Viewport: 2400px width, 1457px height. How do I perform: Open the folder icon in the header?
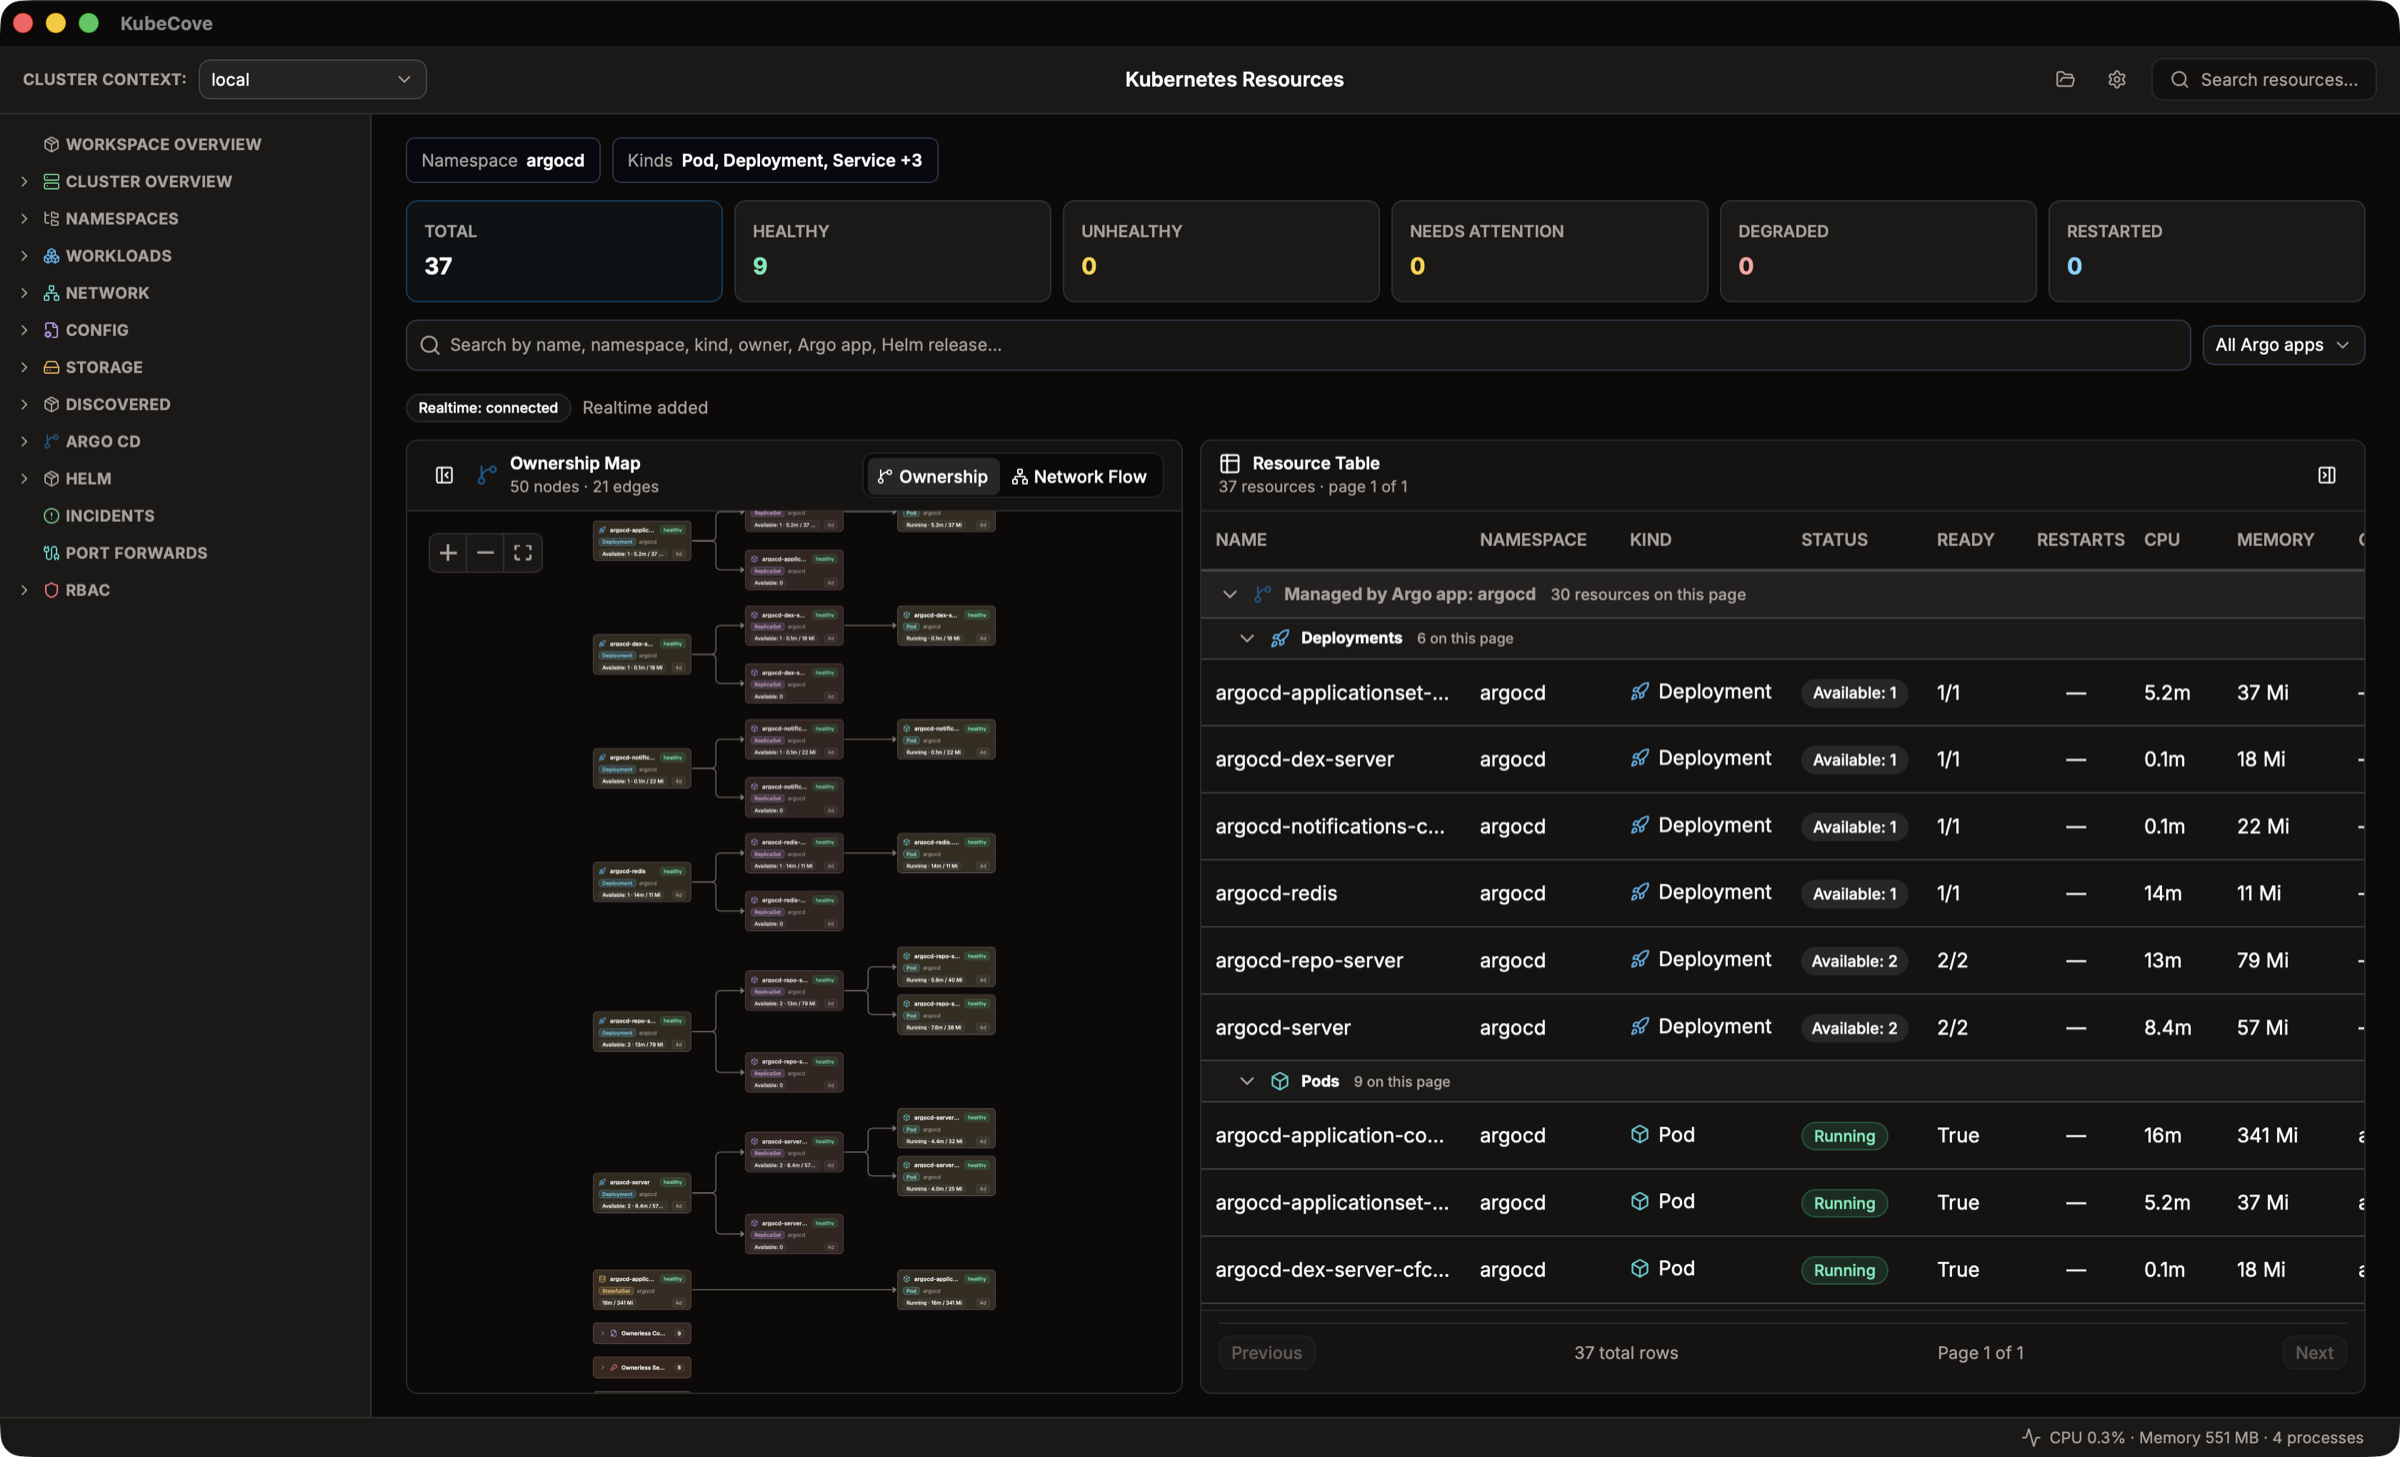click(2065, 79)
